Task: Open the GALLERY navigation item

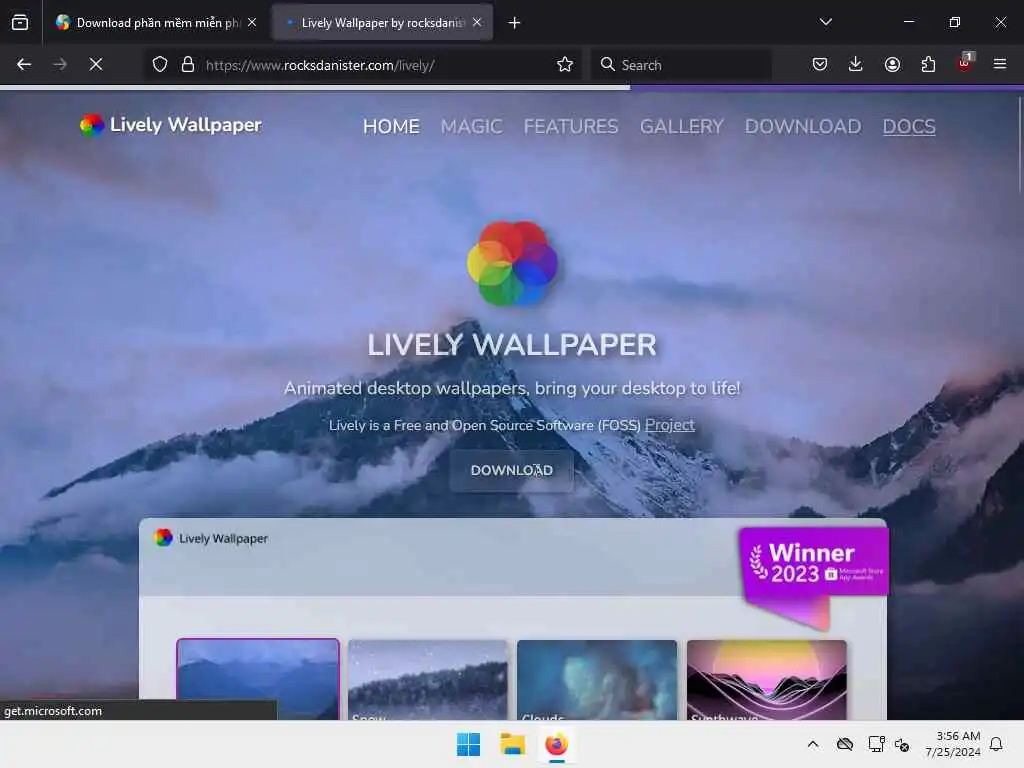Action: click(682, 127)
